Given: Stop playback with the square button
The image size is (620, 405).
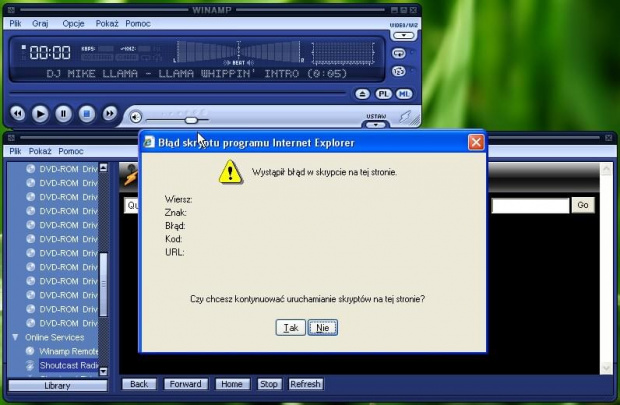Looking at the screenshot, I should 87,114.
